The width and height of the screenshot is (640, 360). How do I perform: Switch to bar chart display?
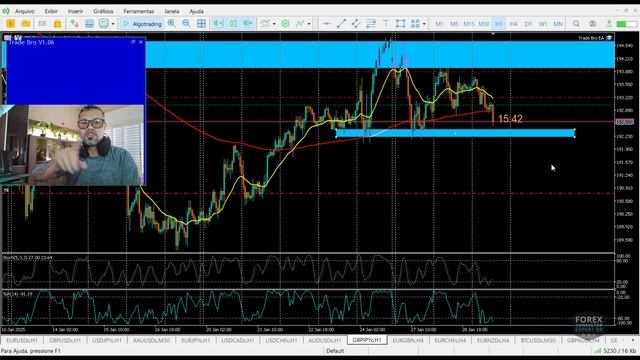[x=218, y=24]
